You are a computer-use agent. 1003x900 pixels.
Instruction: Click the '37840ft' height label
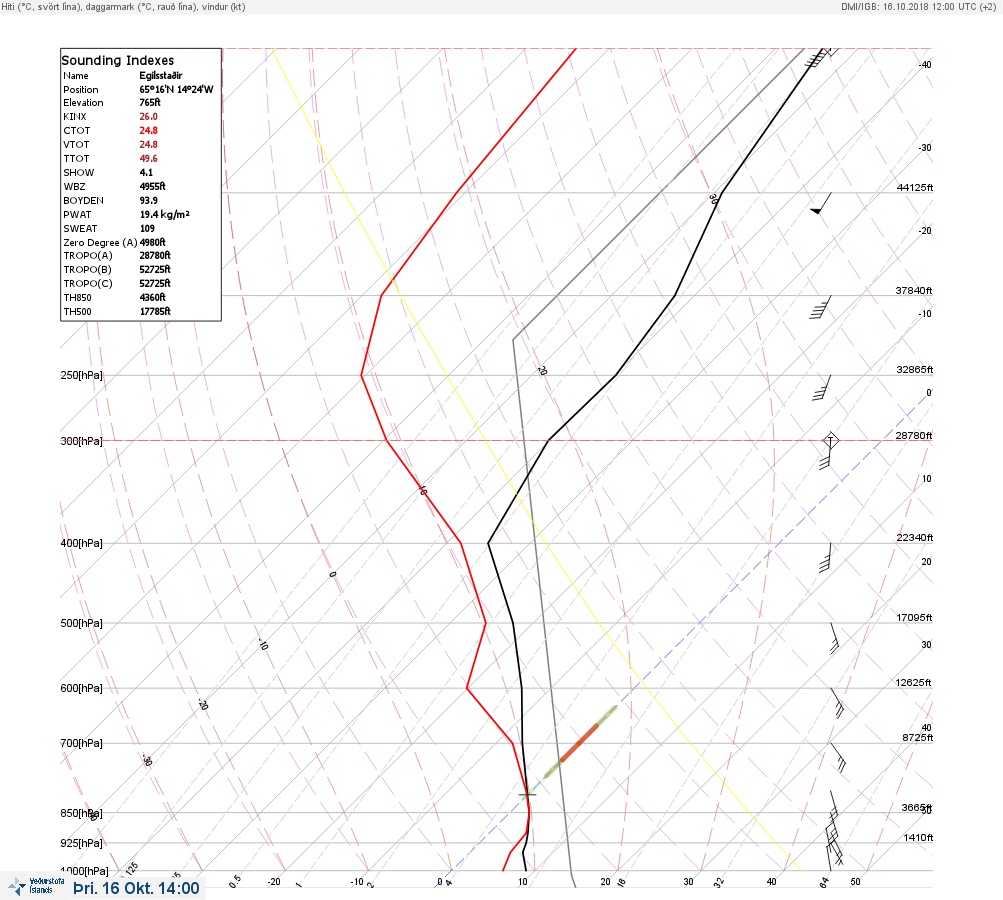pyautogui.click(x=913, y=290)
